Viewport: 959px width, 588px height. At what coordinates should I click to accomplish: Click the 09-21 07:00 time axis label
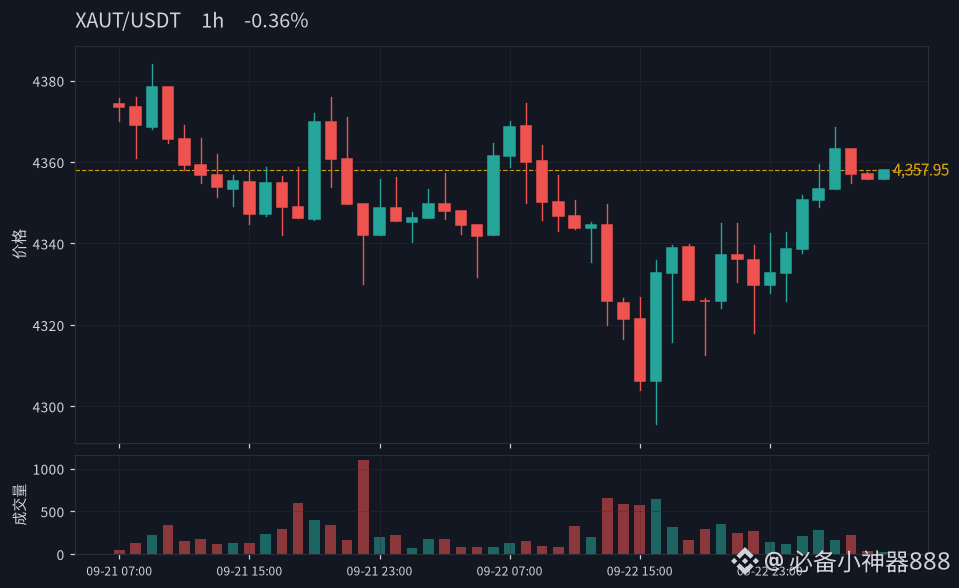click(119, 571)
